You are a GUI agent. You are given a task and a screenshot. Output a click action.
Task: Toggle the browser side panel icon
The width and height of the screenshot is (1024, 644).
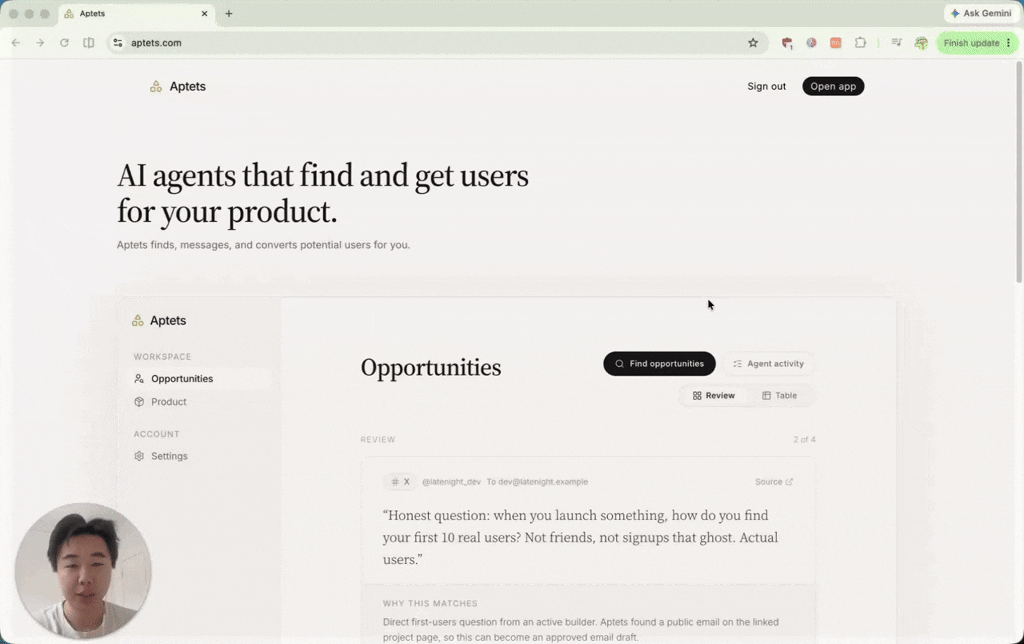pyautogui.click(x=89, y=42)
